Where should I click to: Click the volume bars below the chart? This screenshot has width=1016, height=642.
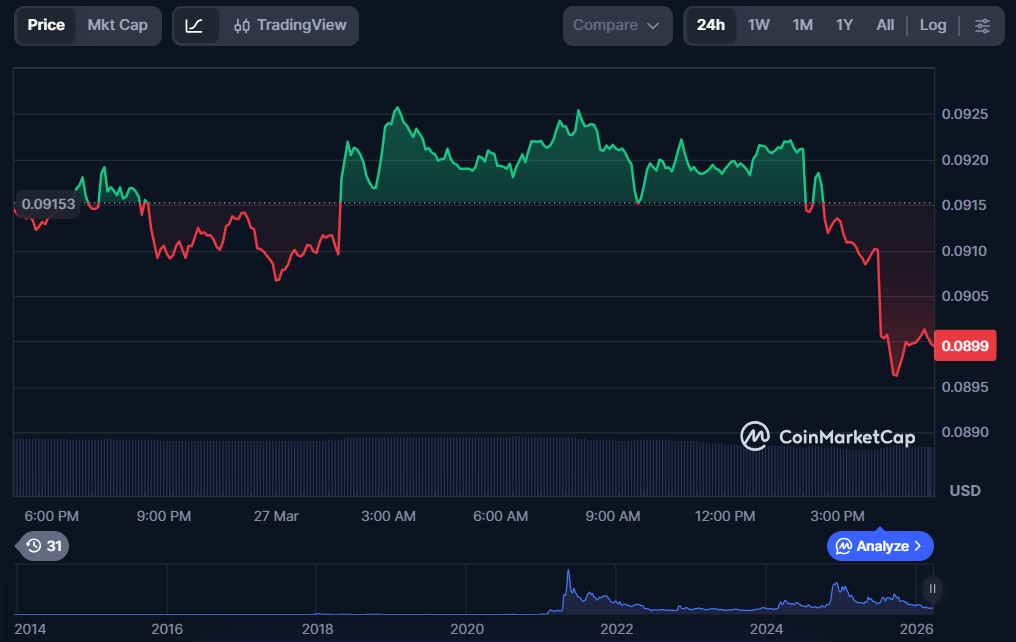pyautogui.click(x=470, y=465)
